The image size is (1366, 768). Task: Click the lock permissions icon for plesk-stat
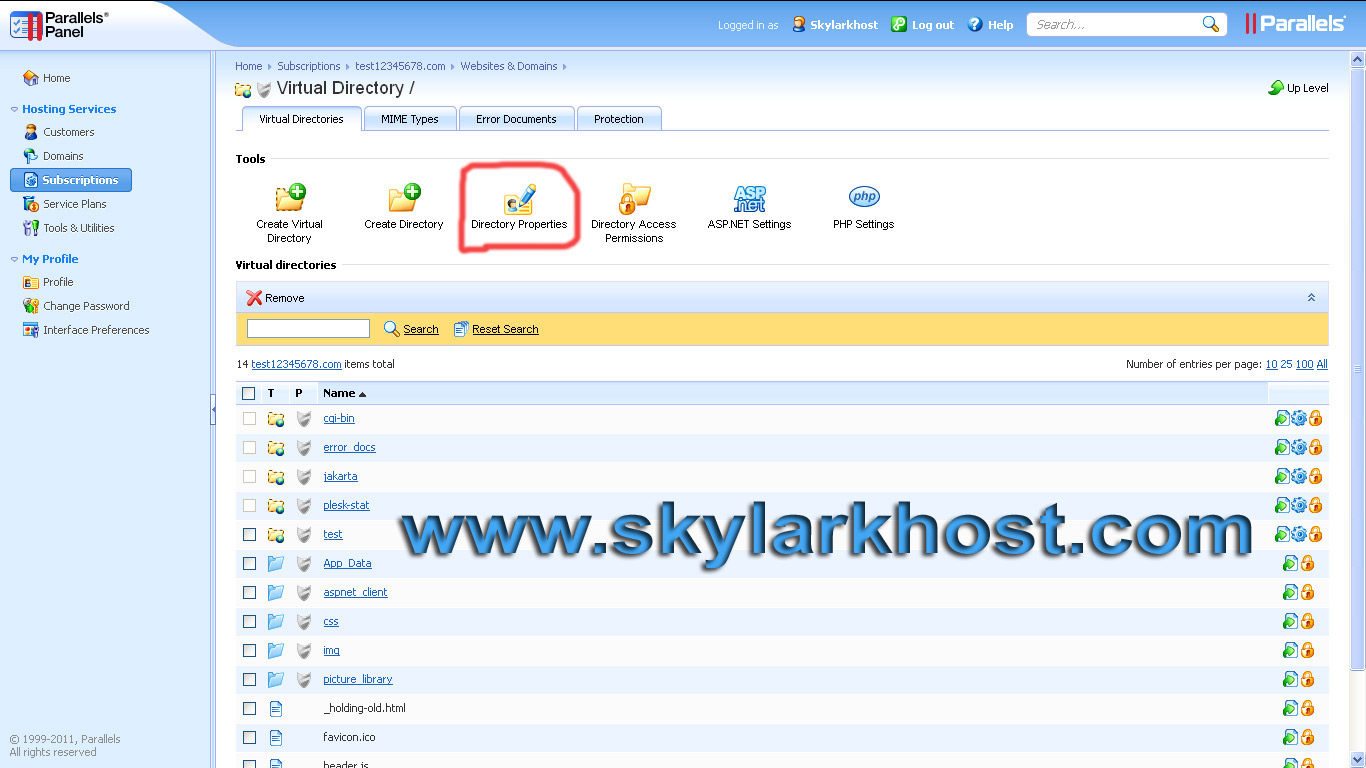point(1315,505)
